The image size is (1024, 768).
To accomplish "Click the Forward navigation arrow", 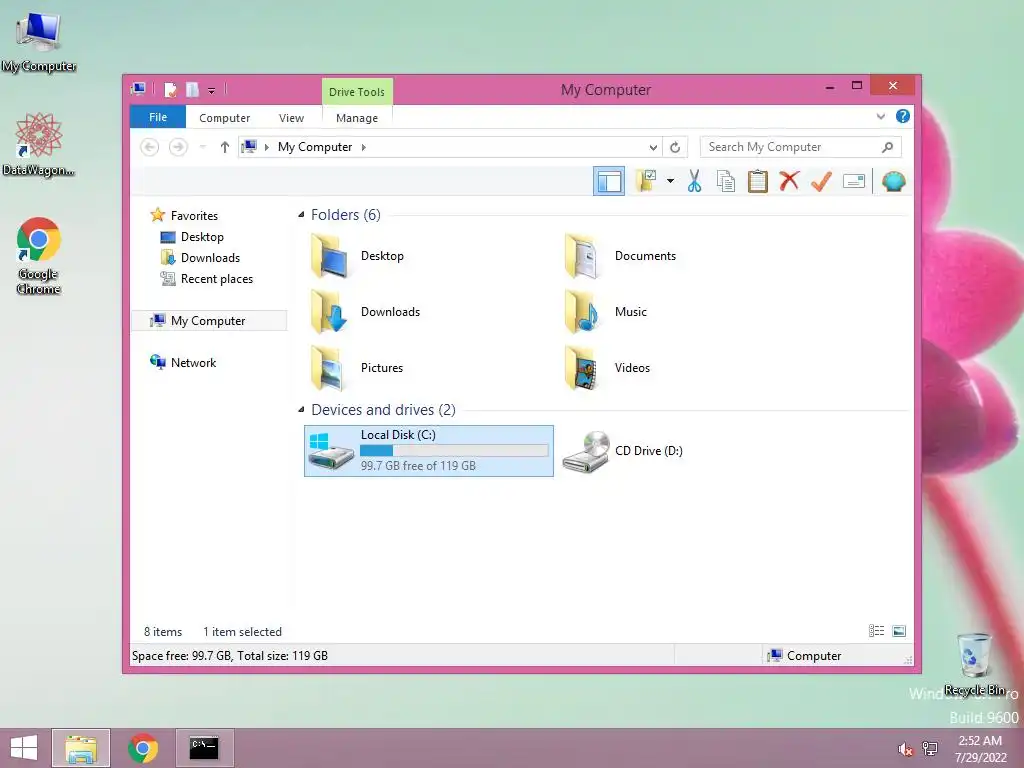I will (x=178, y=147).
